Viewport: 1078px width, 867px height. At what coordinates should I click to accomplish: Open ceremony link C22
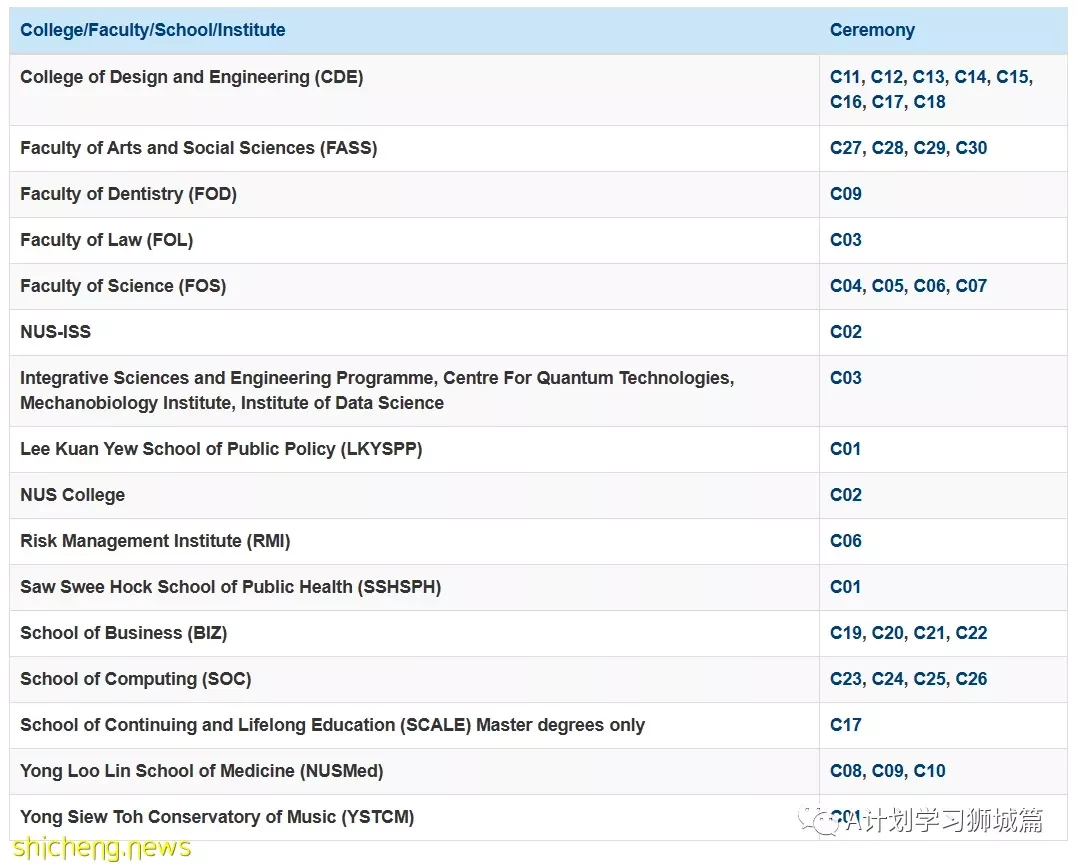pos(971,633)
